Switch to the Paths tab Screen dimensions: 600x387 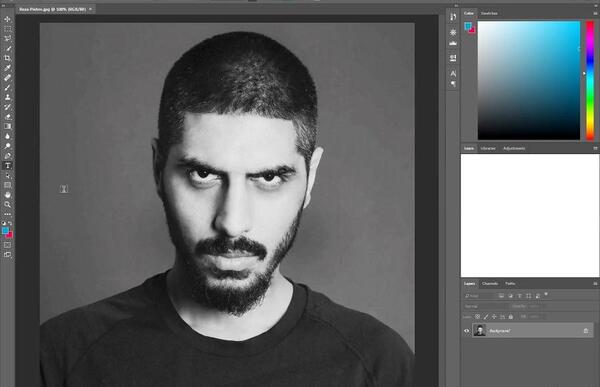pyautogui.click(x=510, y=284)
